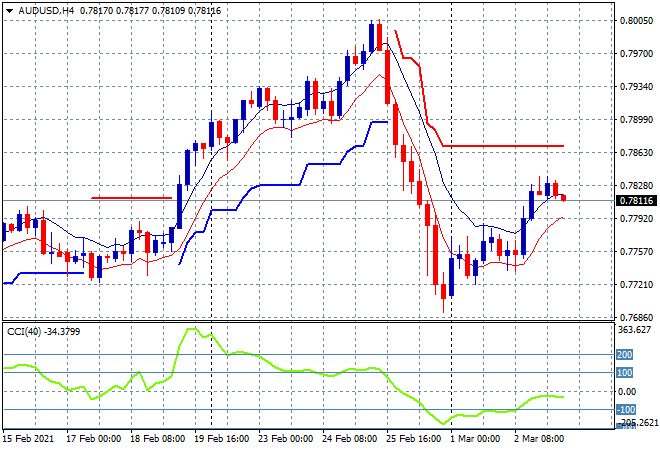Select the 0.77210 price axis label
Screen dimensions: 660x450
(x=636, y=285)
